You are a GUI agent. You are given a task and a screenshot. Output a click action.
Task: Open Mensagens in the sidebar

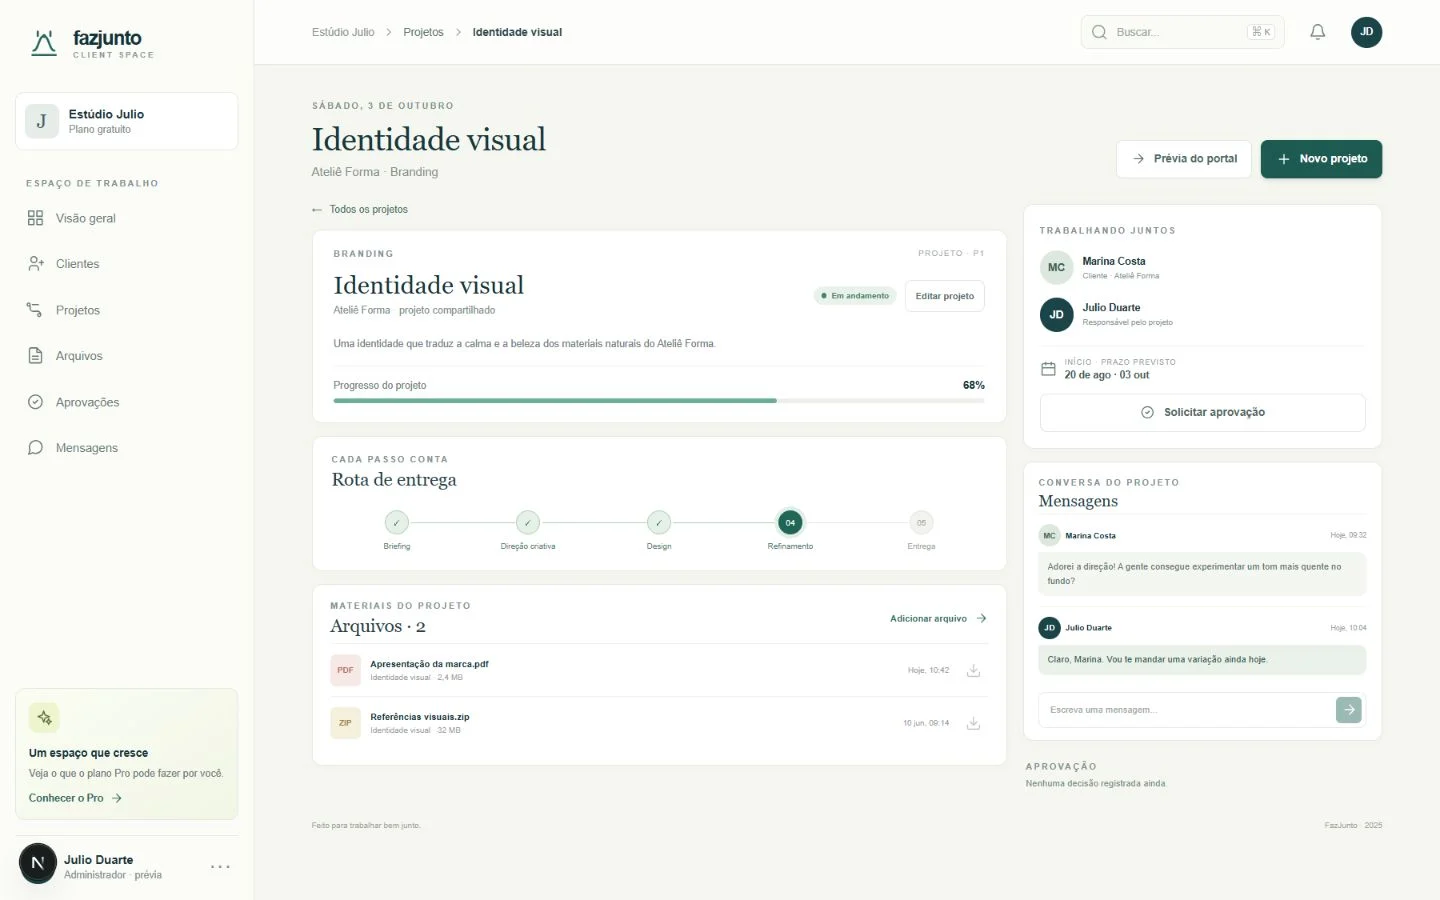point(127,448)
